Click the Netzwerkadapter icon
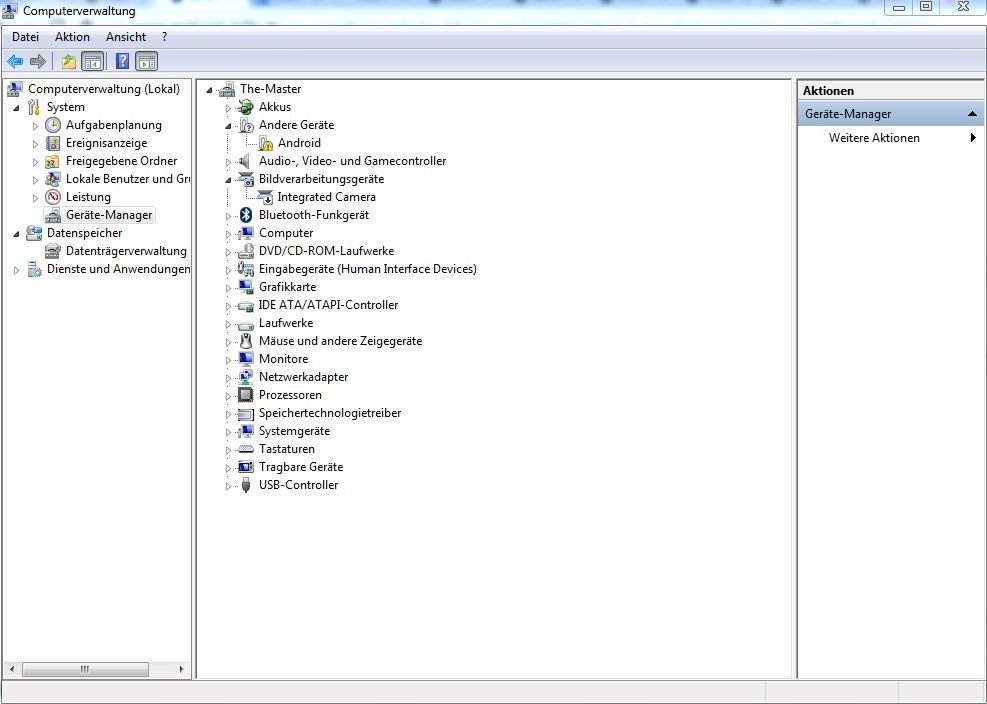The image size is (987, 704). pos(245,377)
